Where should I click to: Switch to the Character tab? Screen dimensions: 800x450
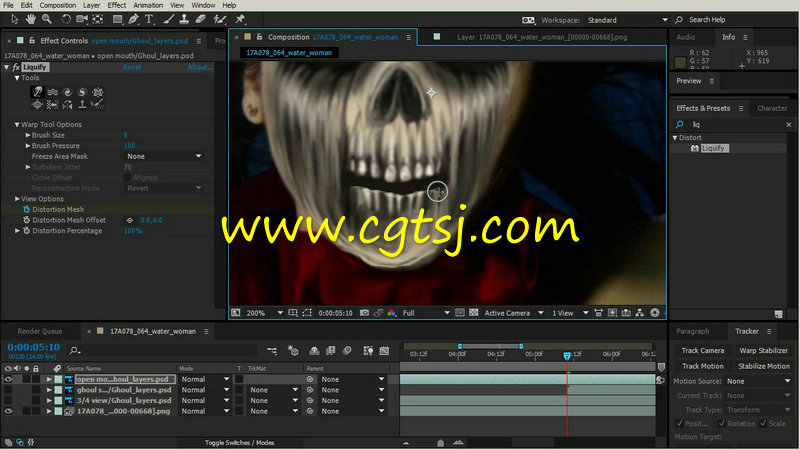(772, 108)
